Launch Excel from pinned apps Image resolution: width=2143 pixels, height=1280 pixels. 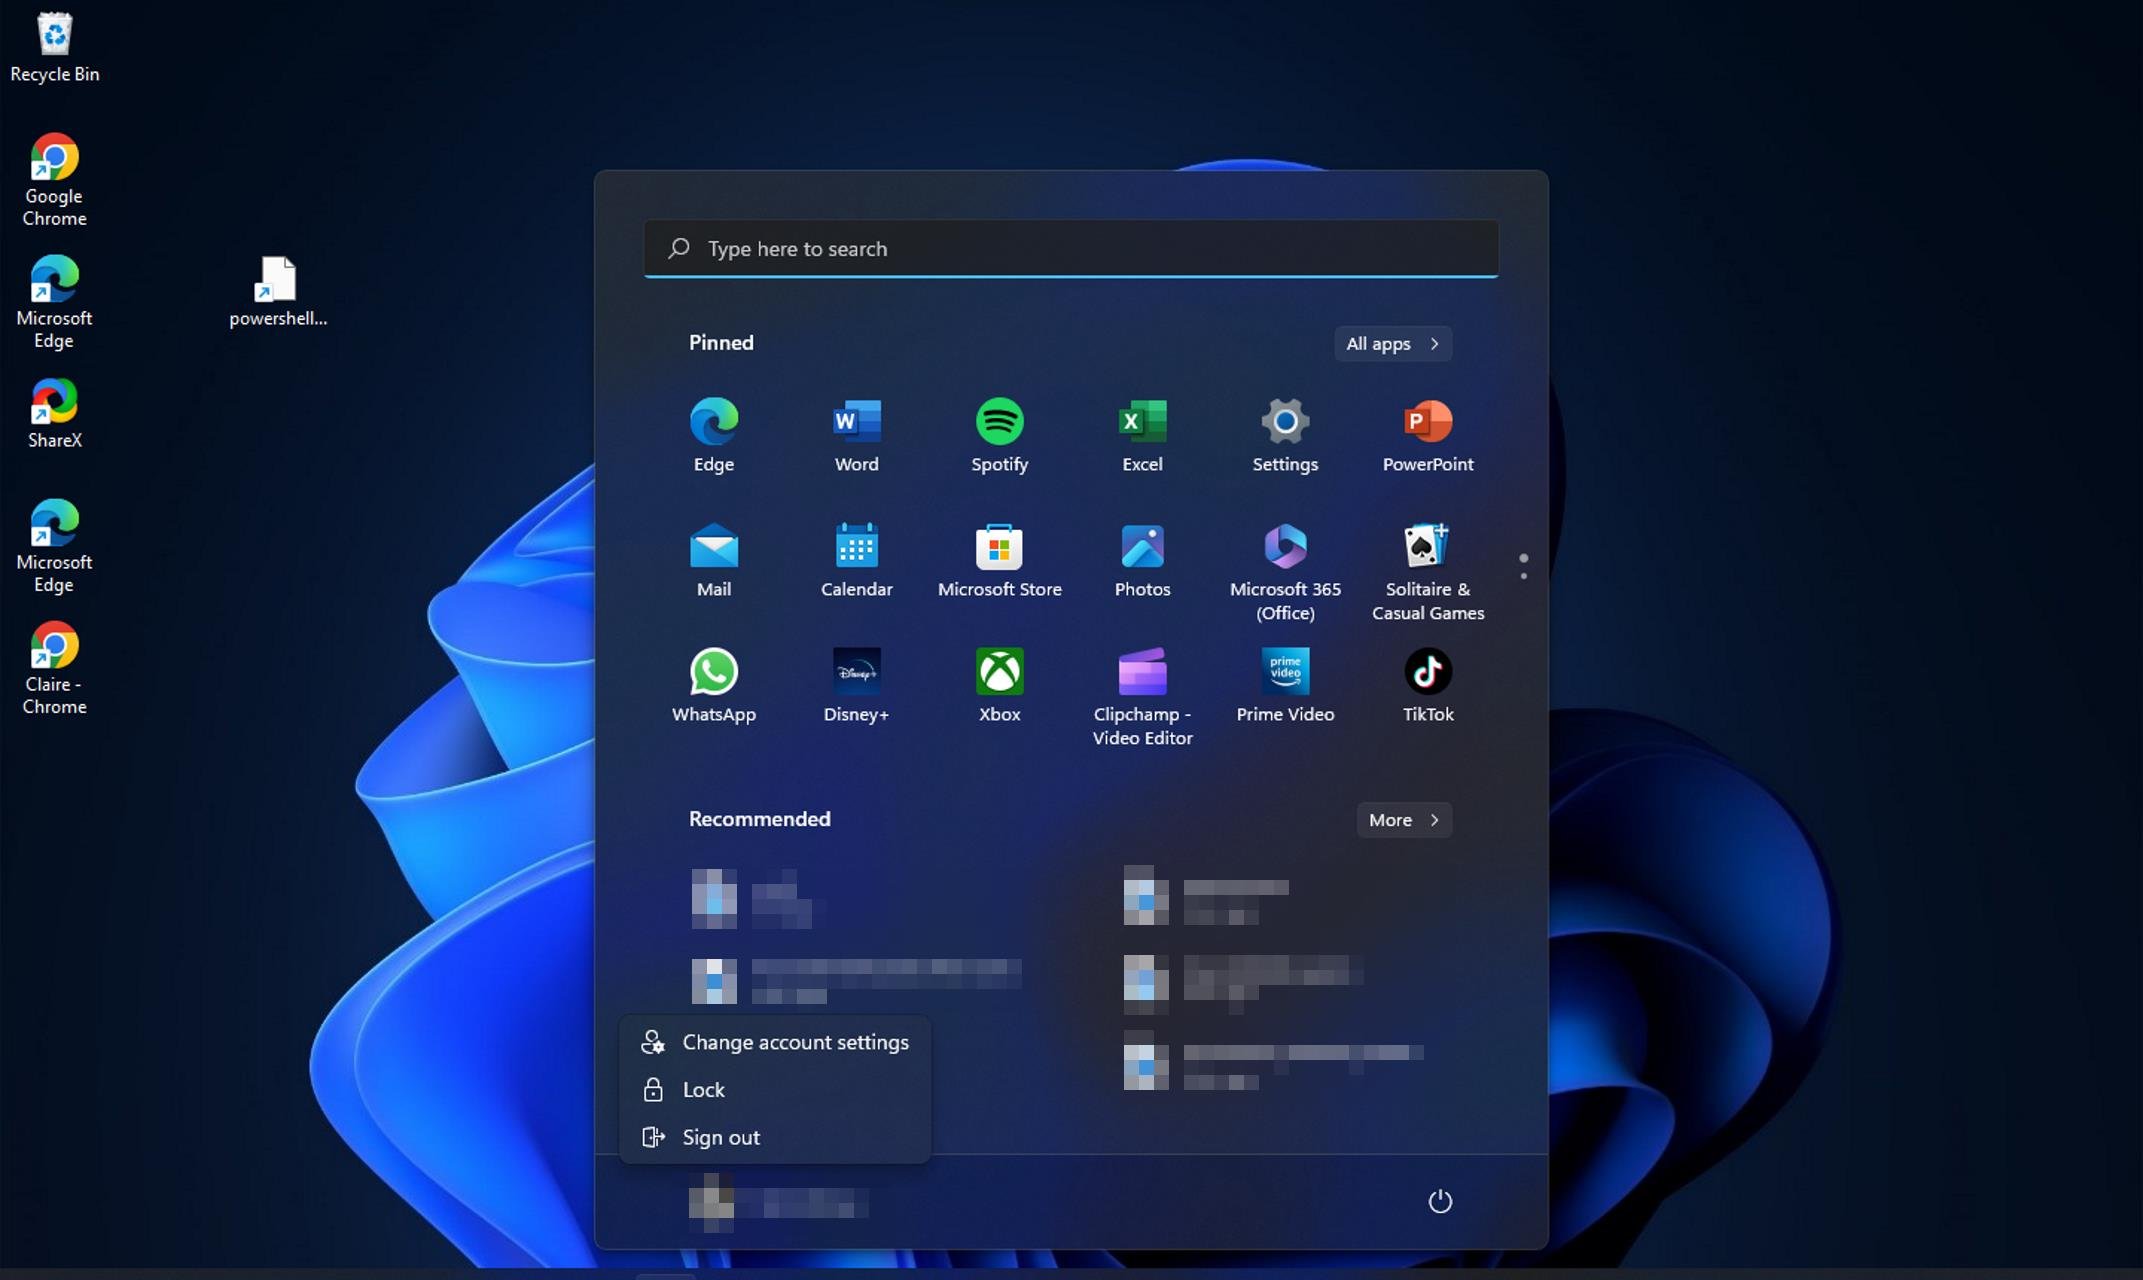[1142, 435]
